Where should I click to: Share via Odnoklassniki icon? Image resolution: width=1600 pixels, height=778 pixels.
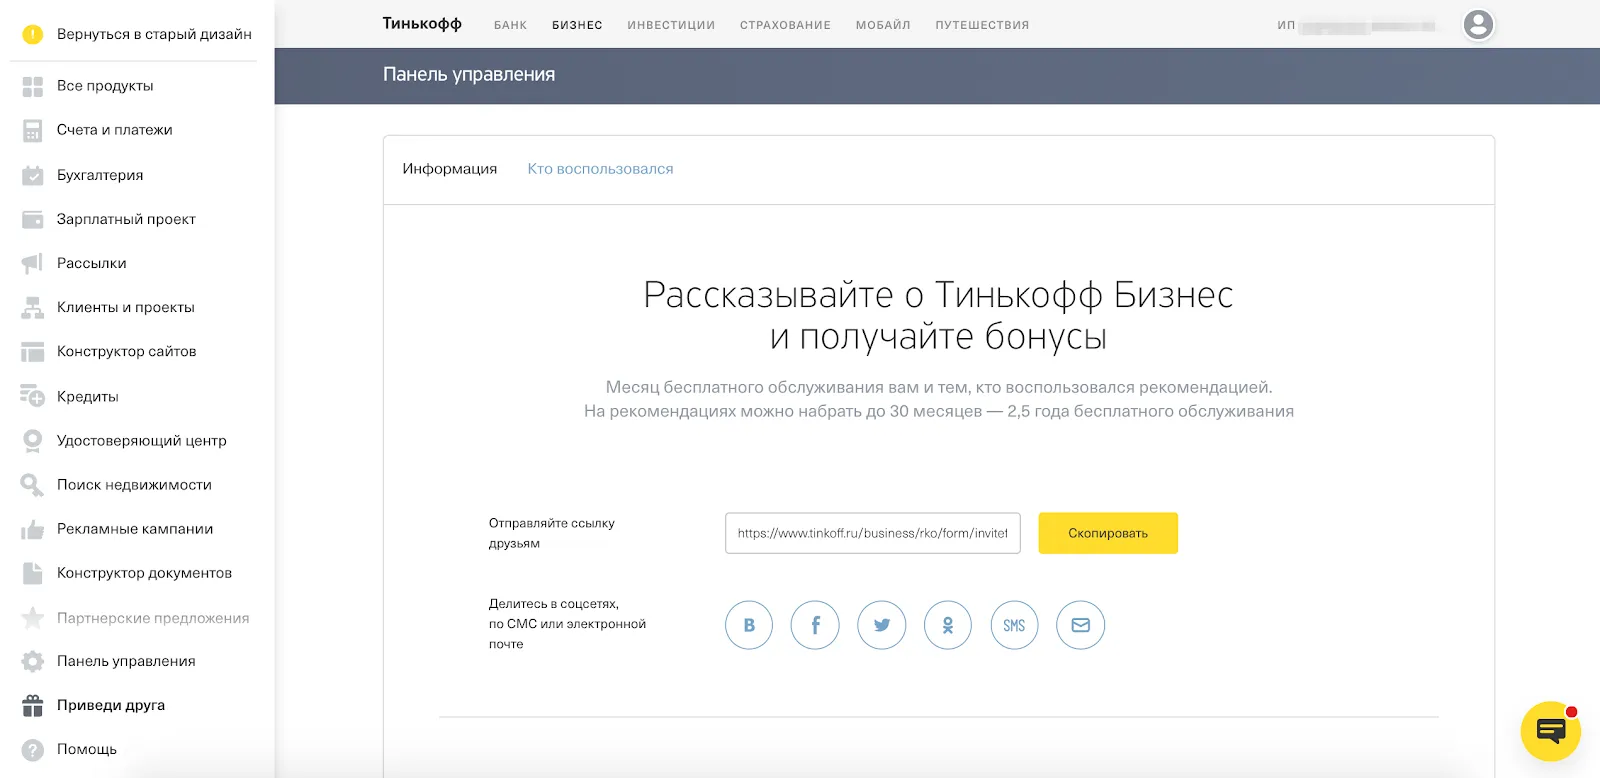click(947, 625)
